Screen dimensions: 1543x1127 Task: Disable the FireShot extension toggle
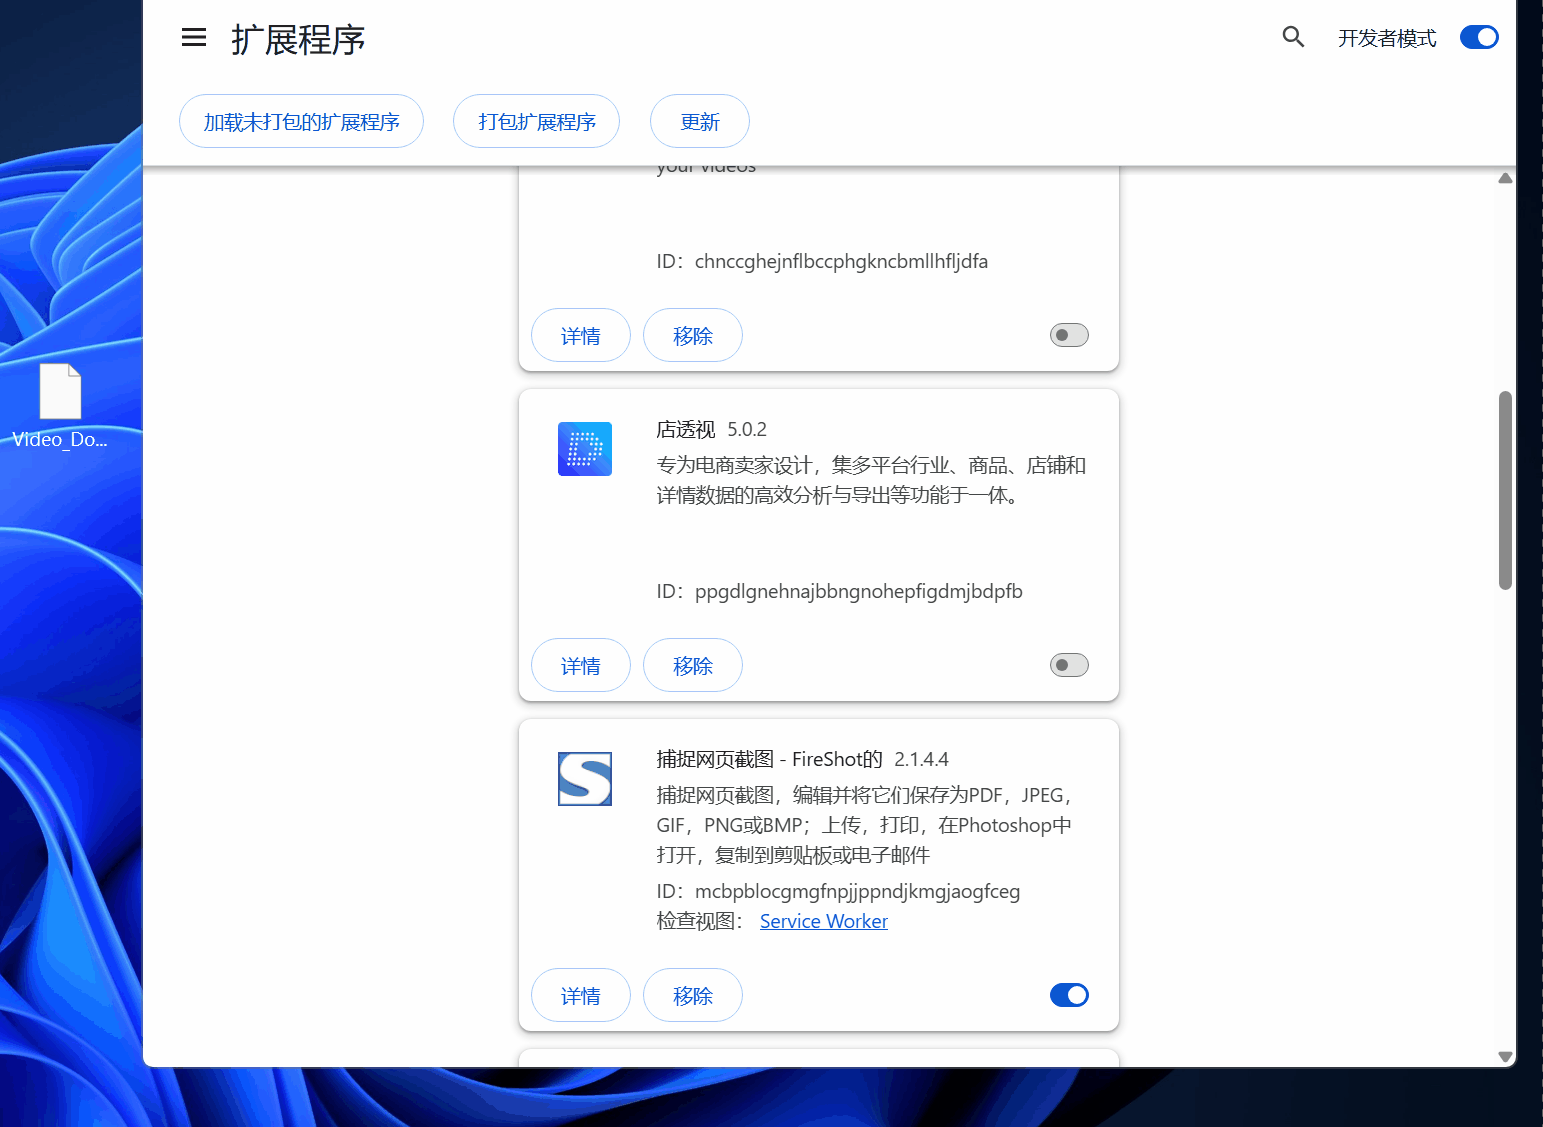coord(1068,994)
